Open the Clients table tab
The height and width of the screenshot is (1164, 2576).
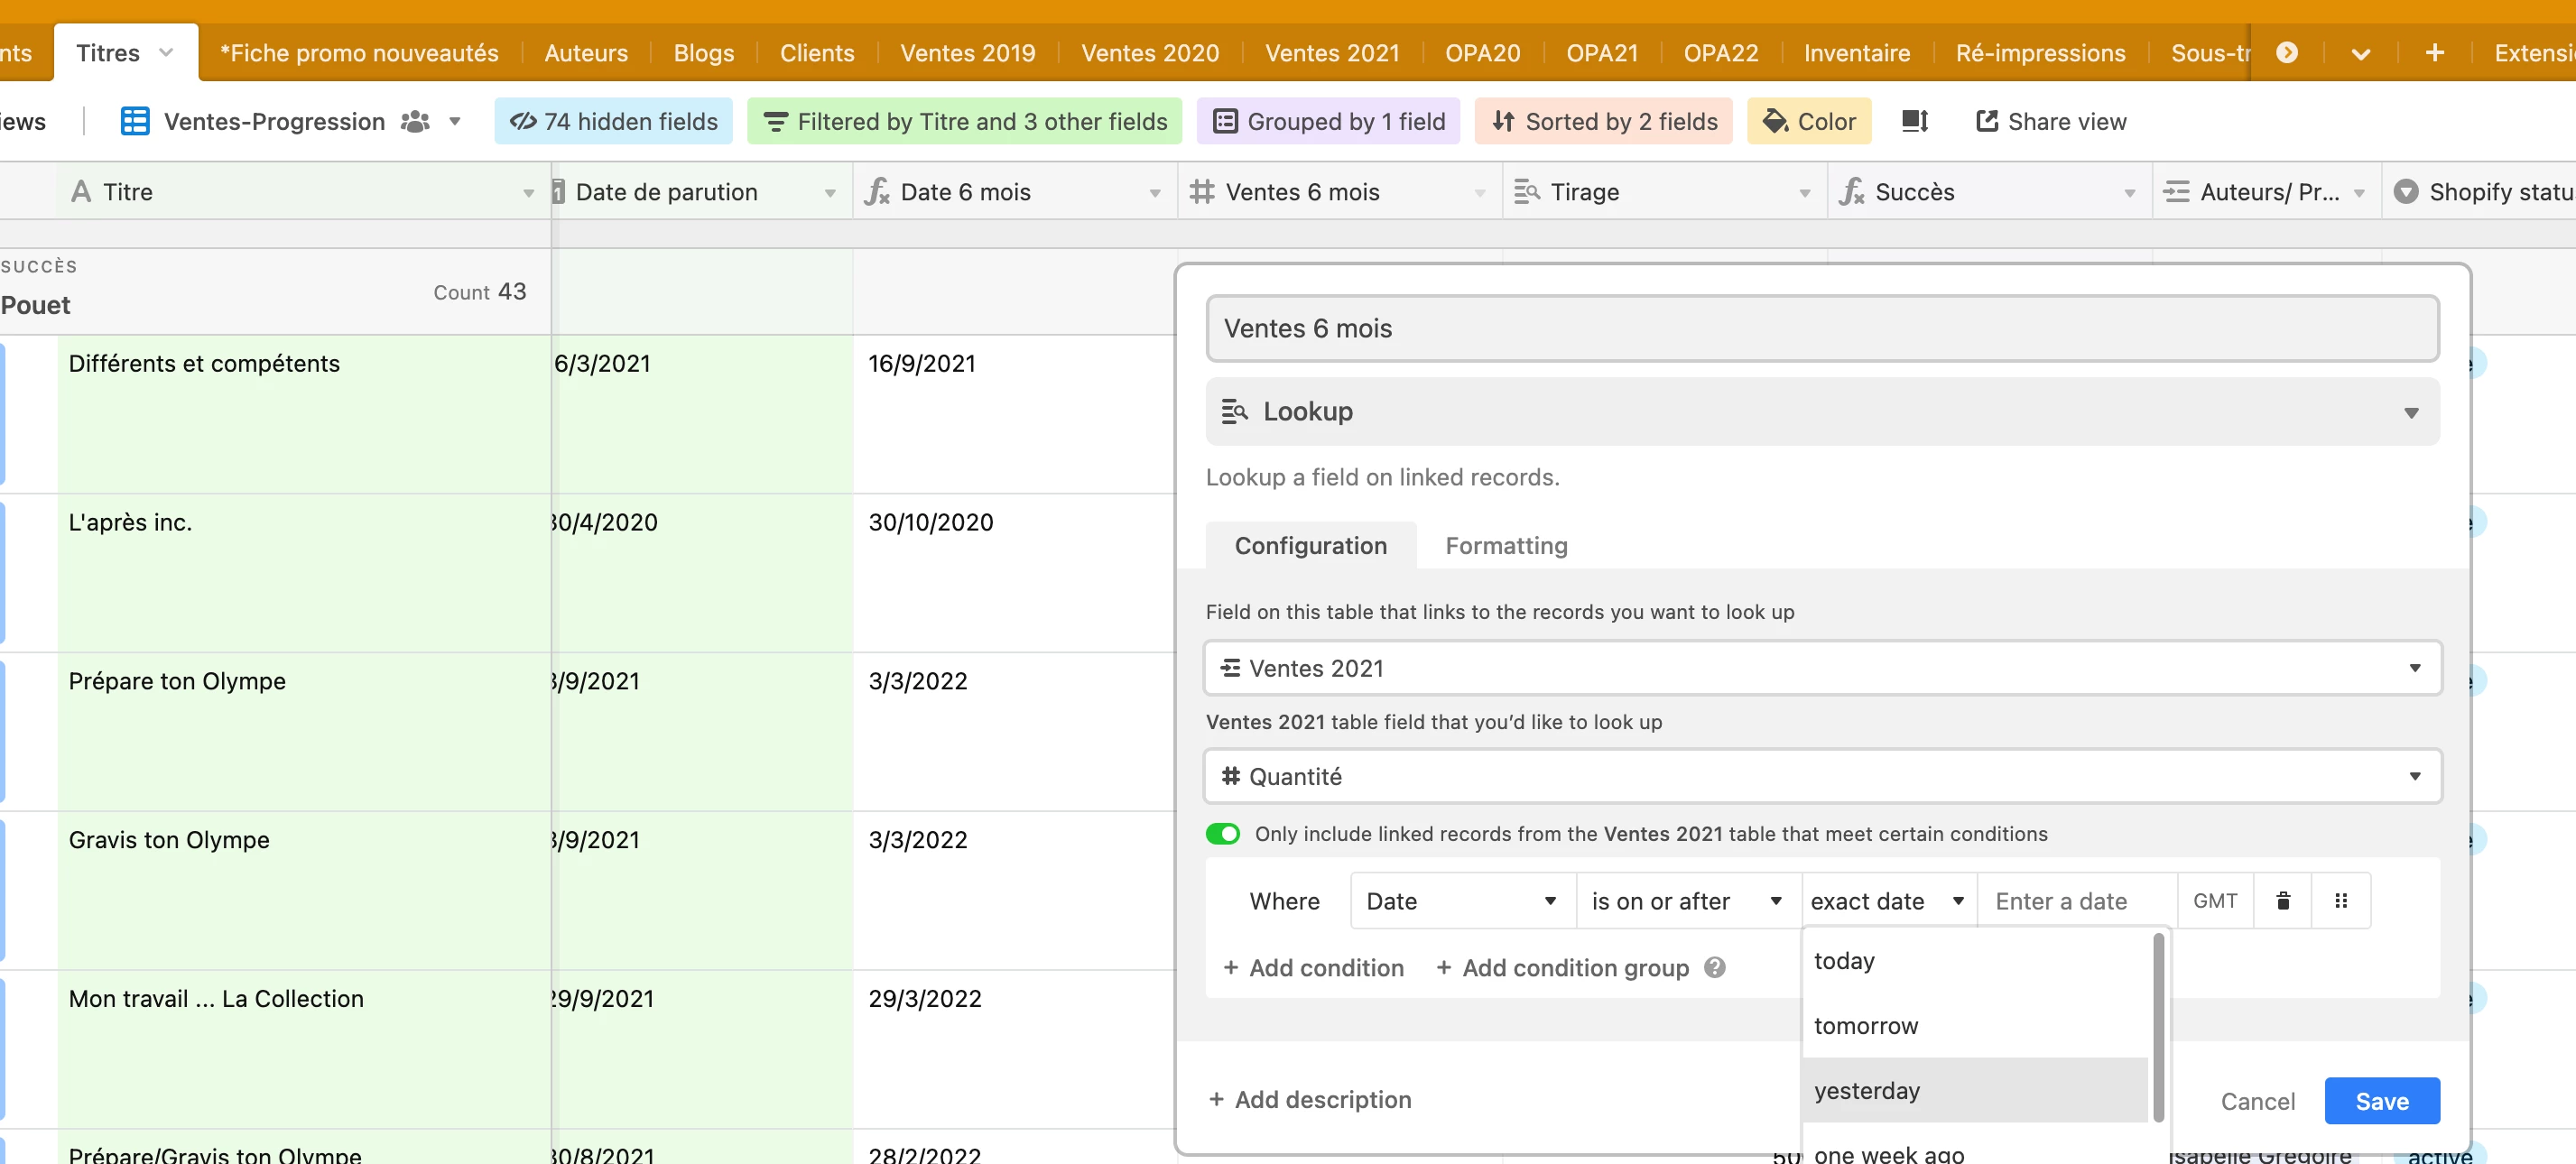[817, 53]
